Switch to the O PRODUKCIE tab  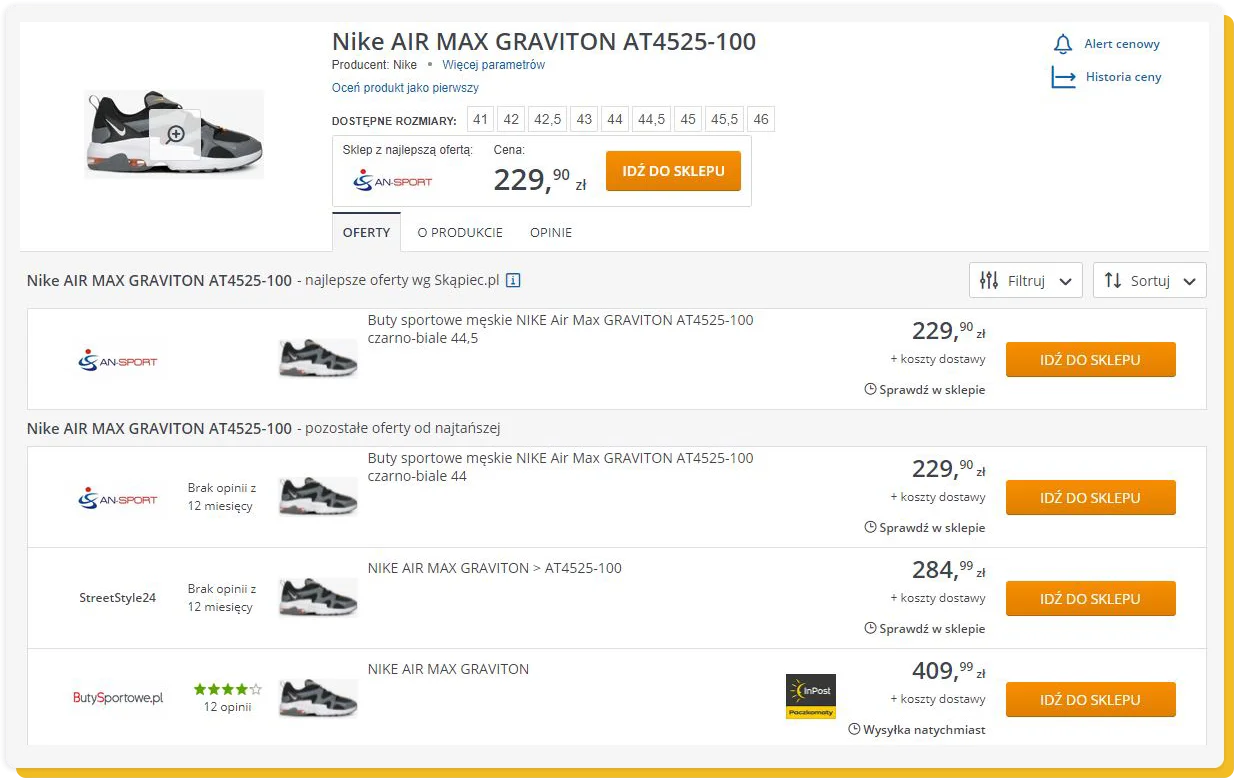460,233
